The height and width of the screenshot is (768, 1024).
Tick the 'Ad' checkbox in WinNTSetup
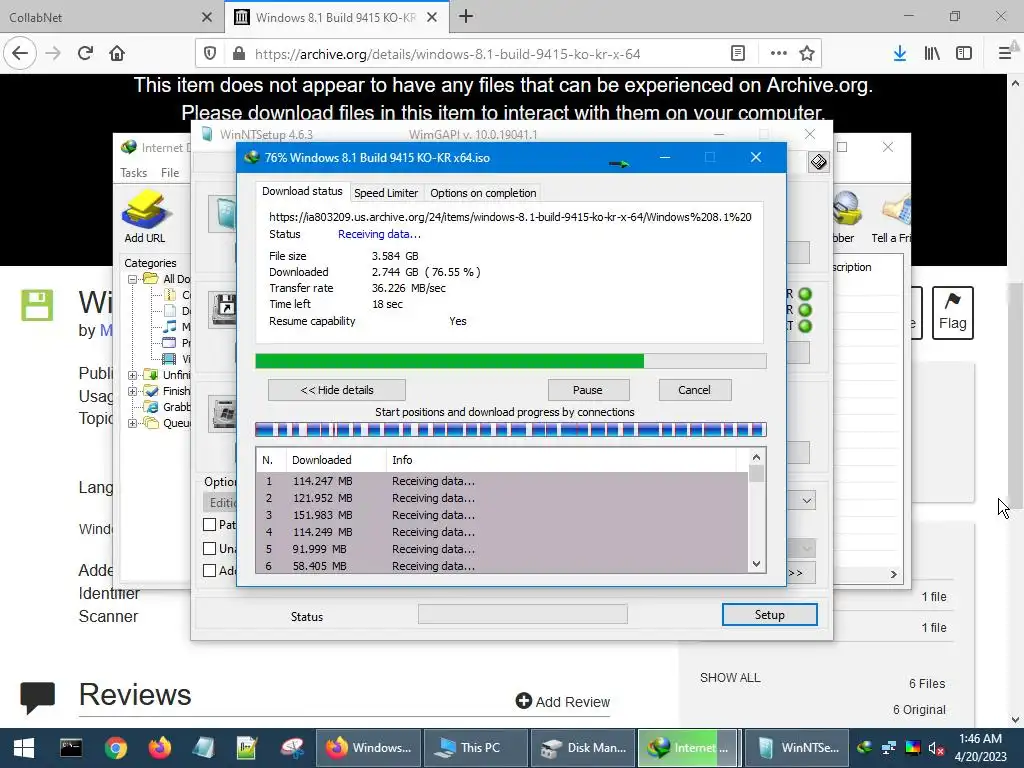tap(210, 571)
